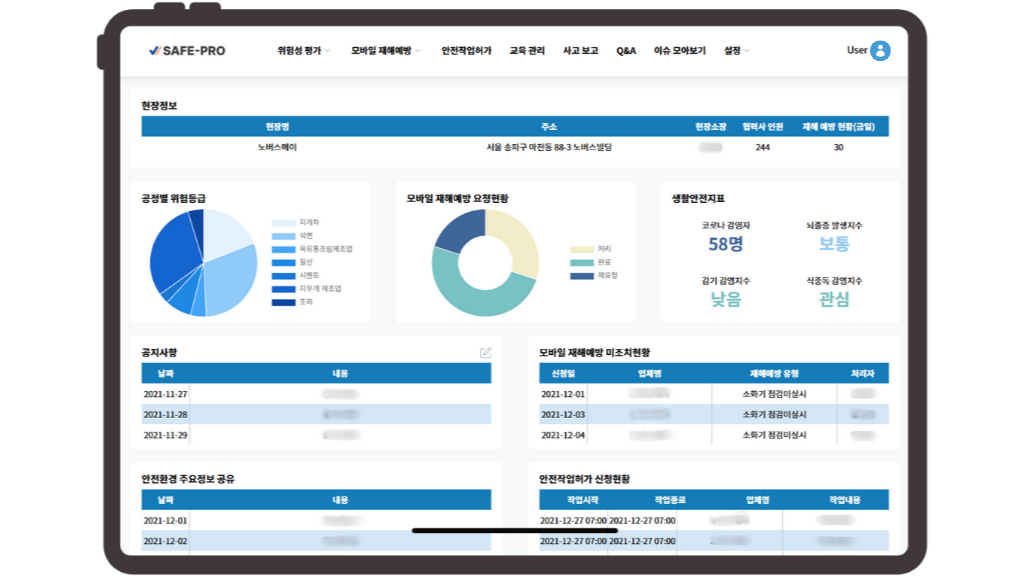Click the 58명 코로나 감염자 value
Image resolution: width=1024 pixels, height=576 pixels.
(x=725, y=244)
